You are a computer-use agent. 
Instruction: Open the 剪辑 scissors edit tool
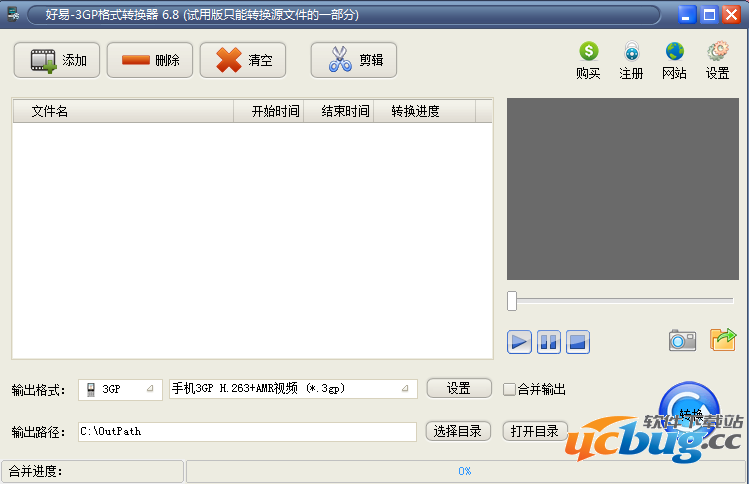(x=353, y=60)
